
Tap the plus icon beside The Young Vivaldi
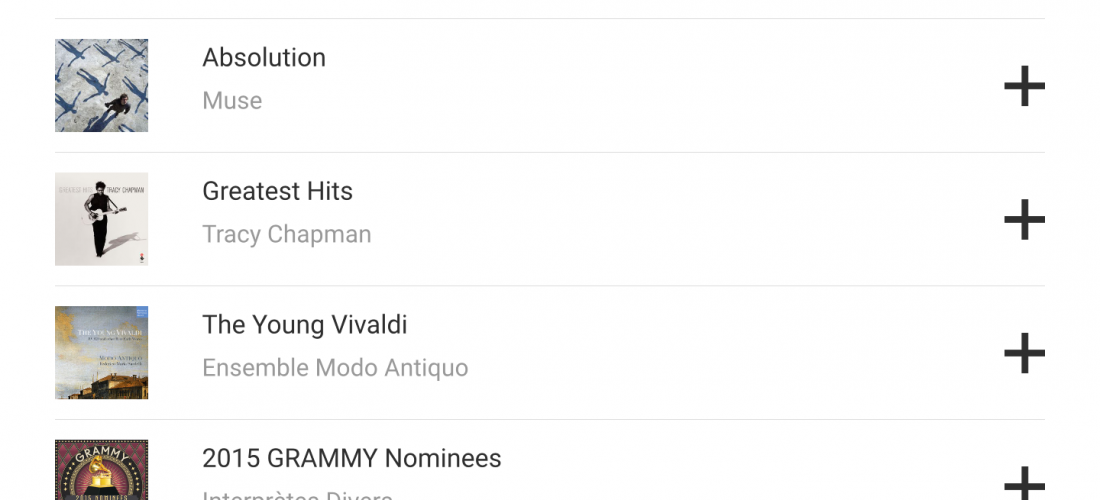click(x=1024, y=353)
